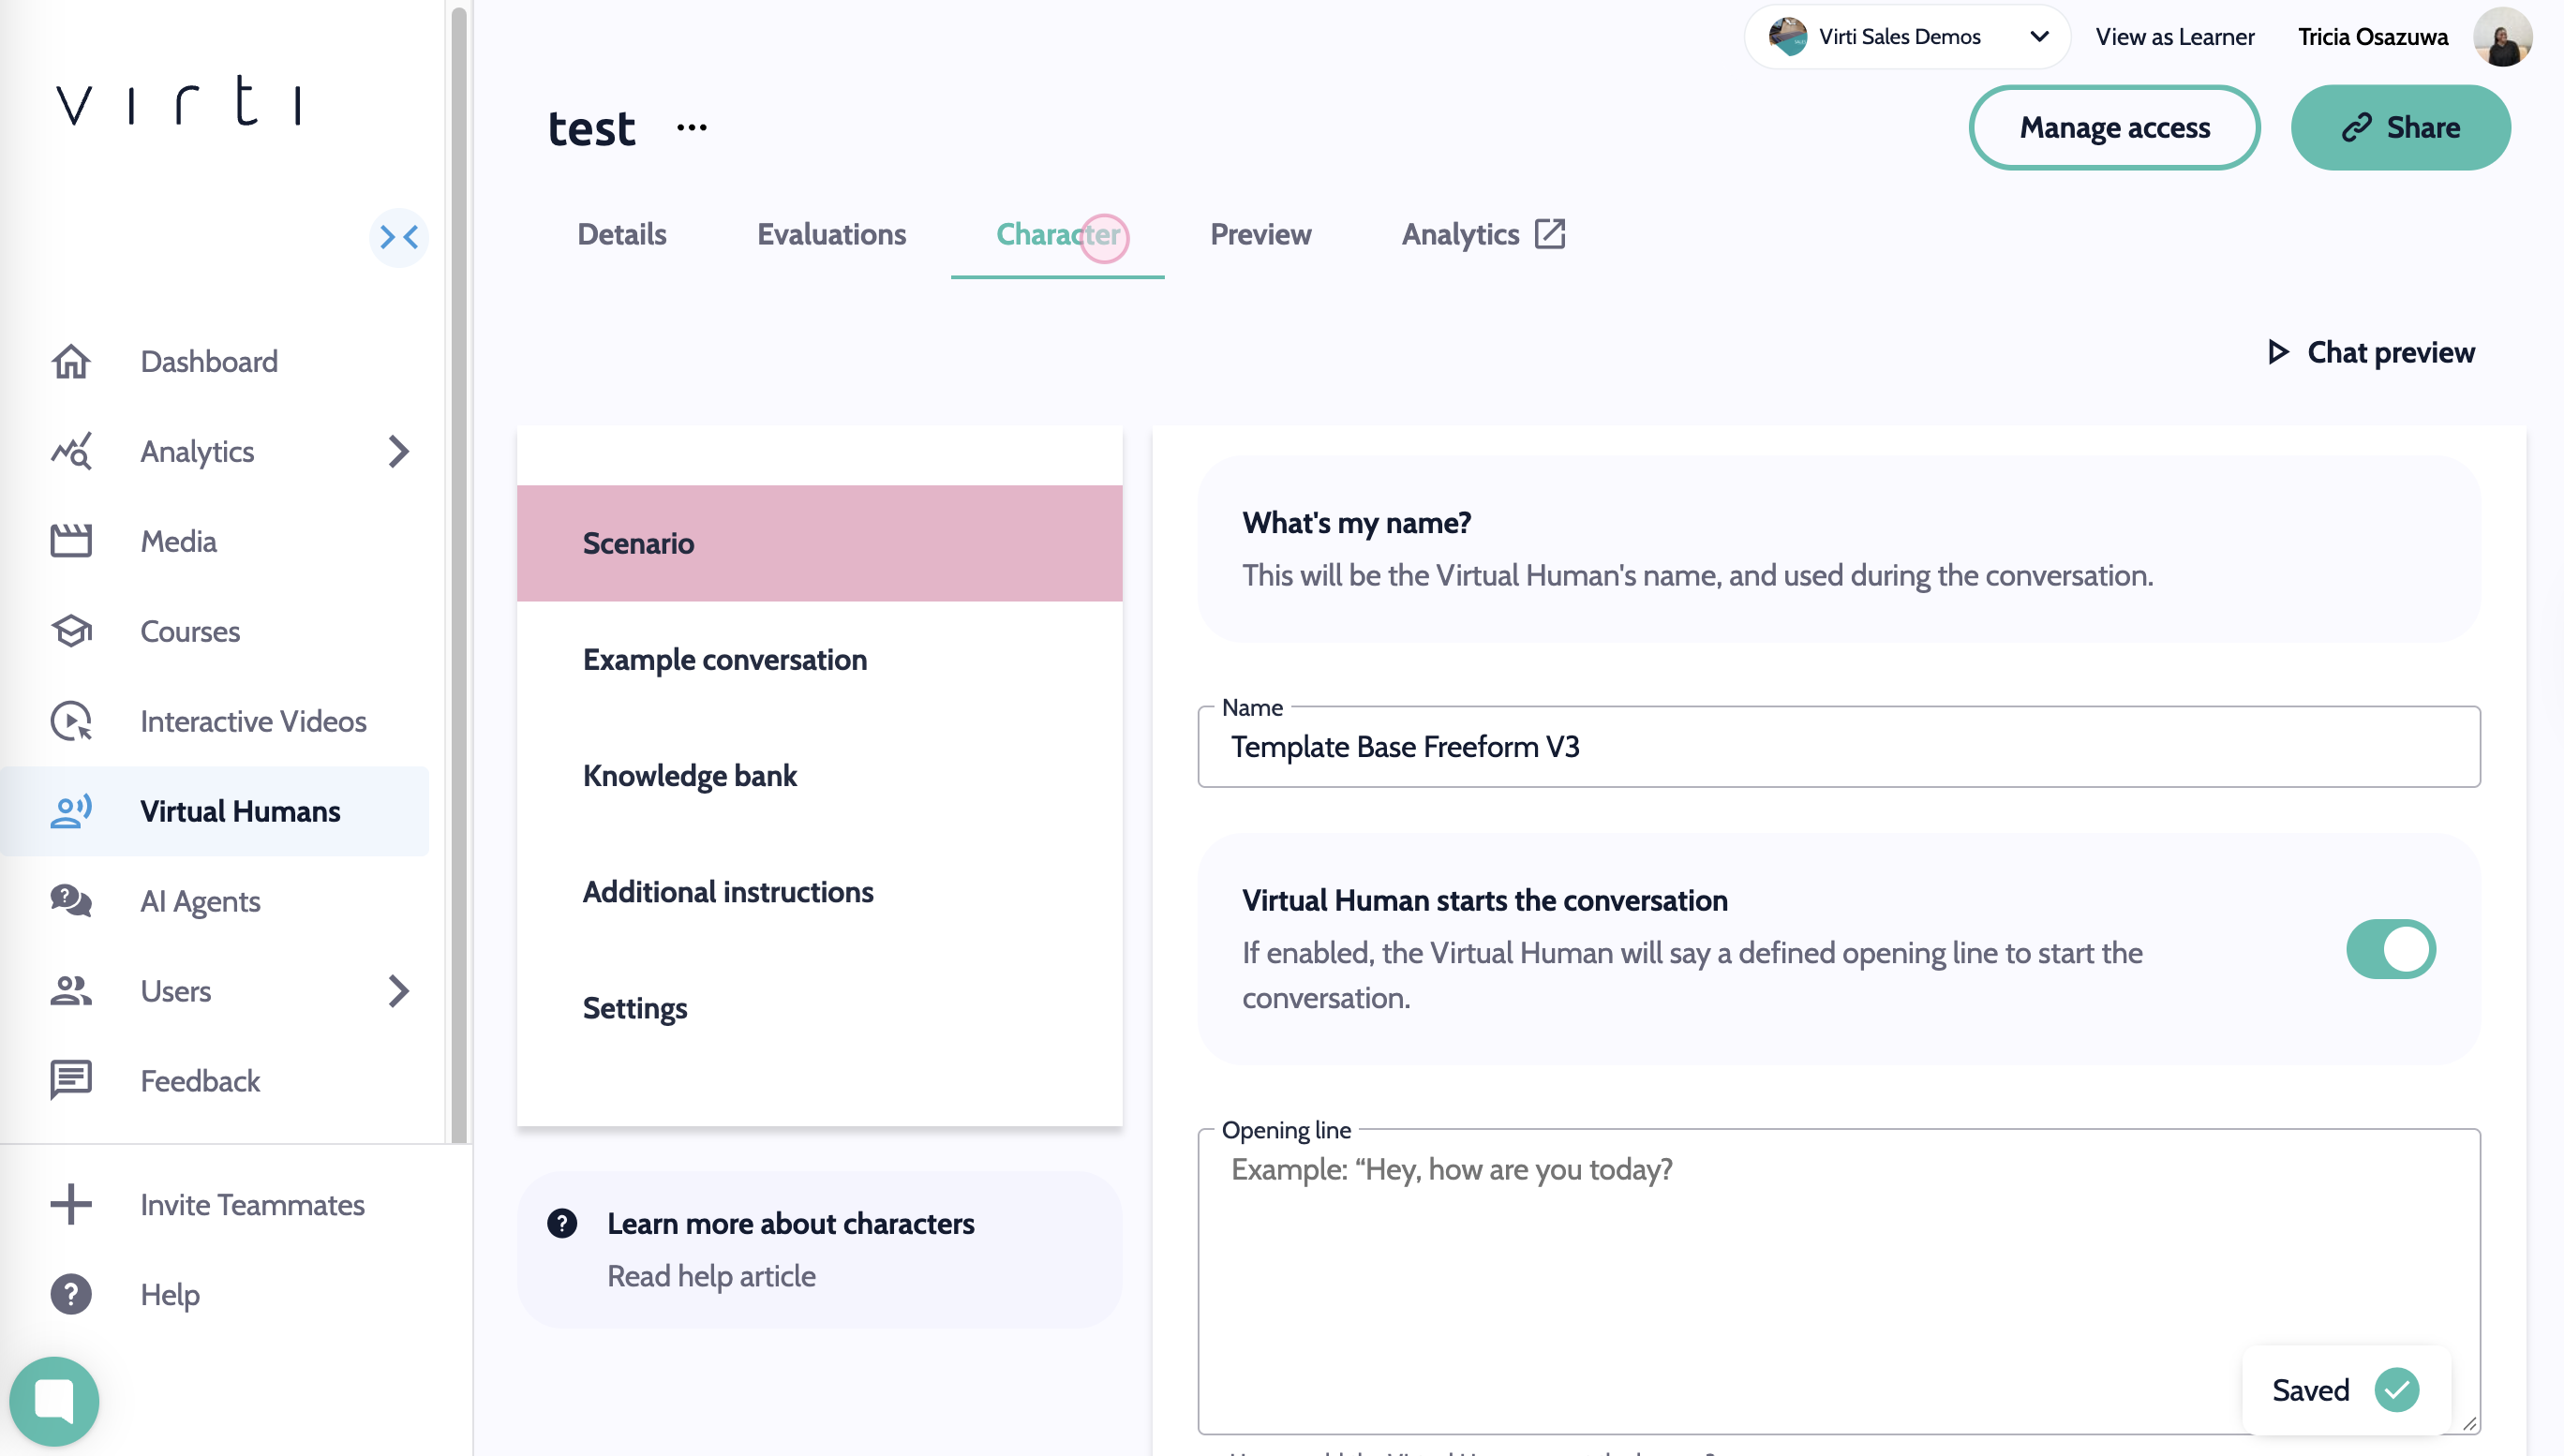Image resolution: width=2564 pixels, height=1456 pixels.
Task: Collapse the sidebar with the arrows icon
Action: point(399,237)
